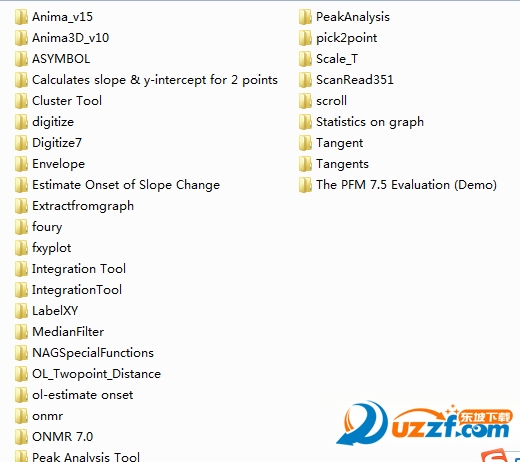The image size is (520, 462).
Task: Select the 'OL_Twopoint_Distance' folder name
Action: pyautogui.click(x=96, y=374)
